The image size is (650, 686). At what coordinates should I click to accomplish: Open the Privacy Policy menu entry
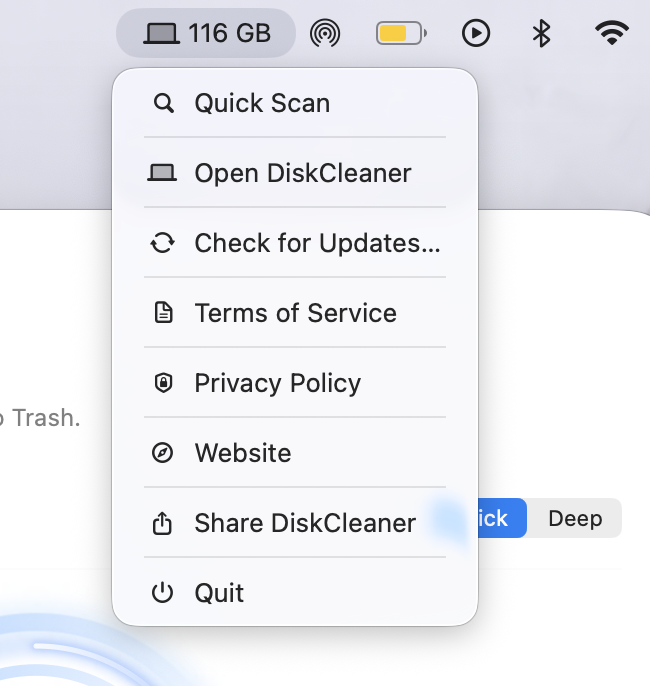click(295, 383)
